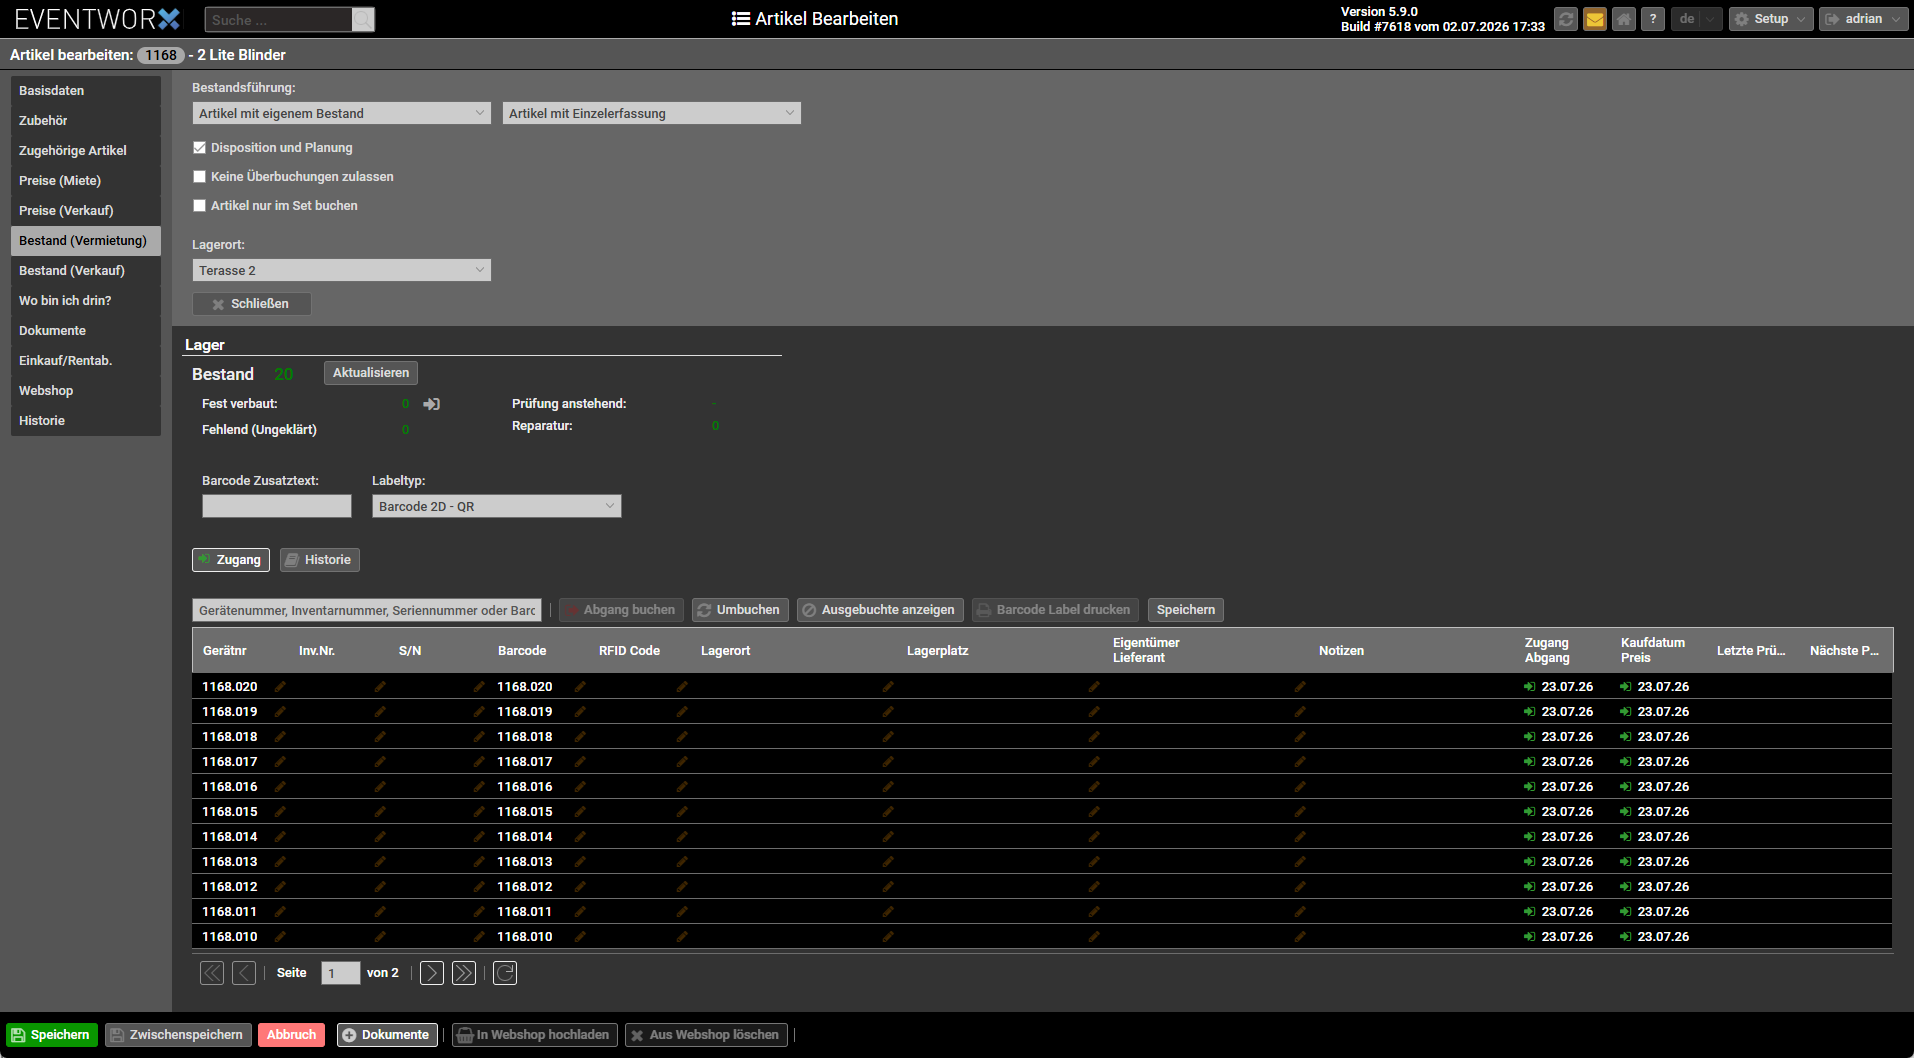
Task: Switch to Zubehör section
Action: 86,121
